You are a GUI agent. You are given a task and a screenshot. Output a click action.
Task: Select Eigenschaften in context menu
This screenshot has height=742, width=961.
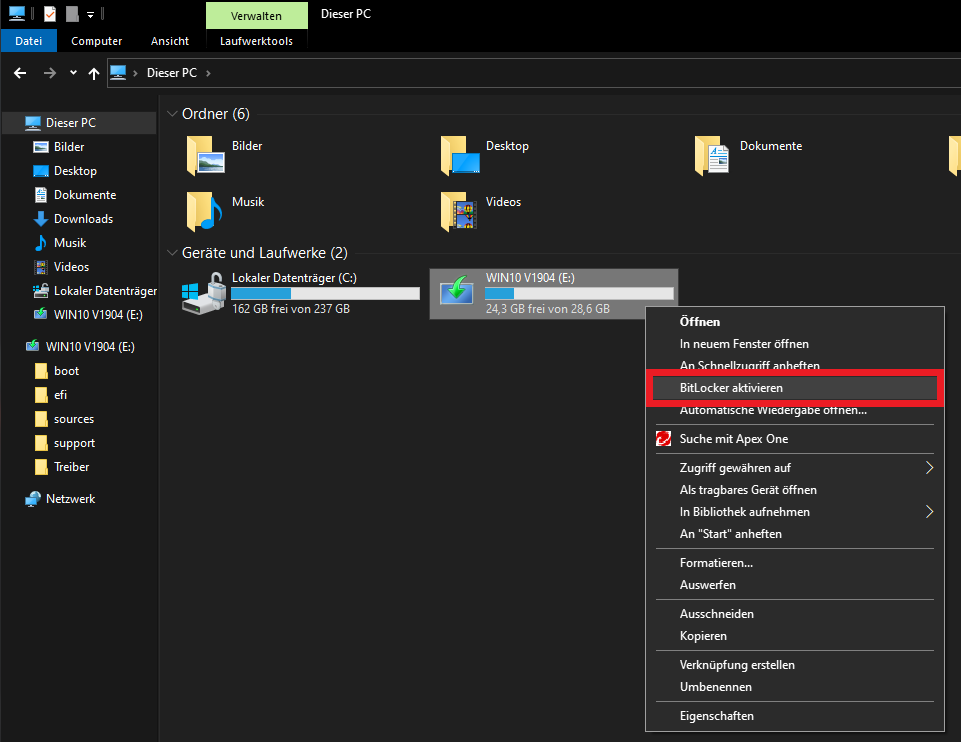[x=717, y=716]
